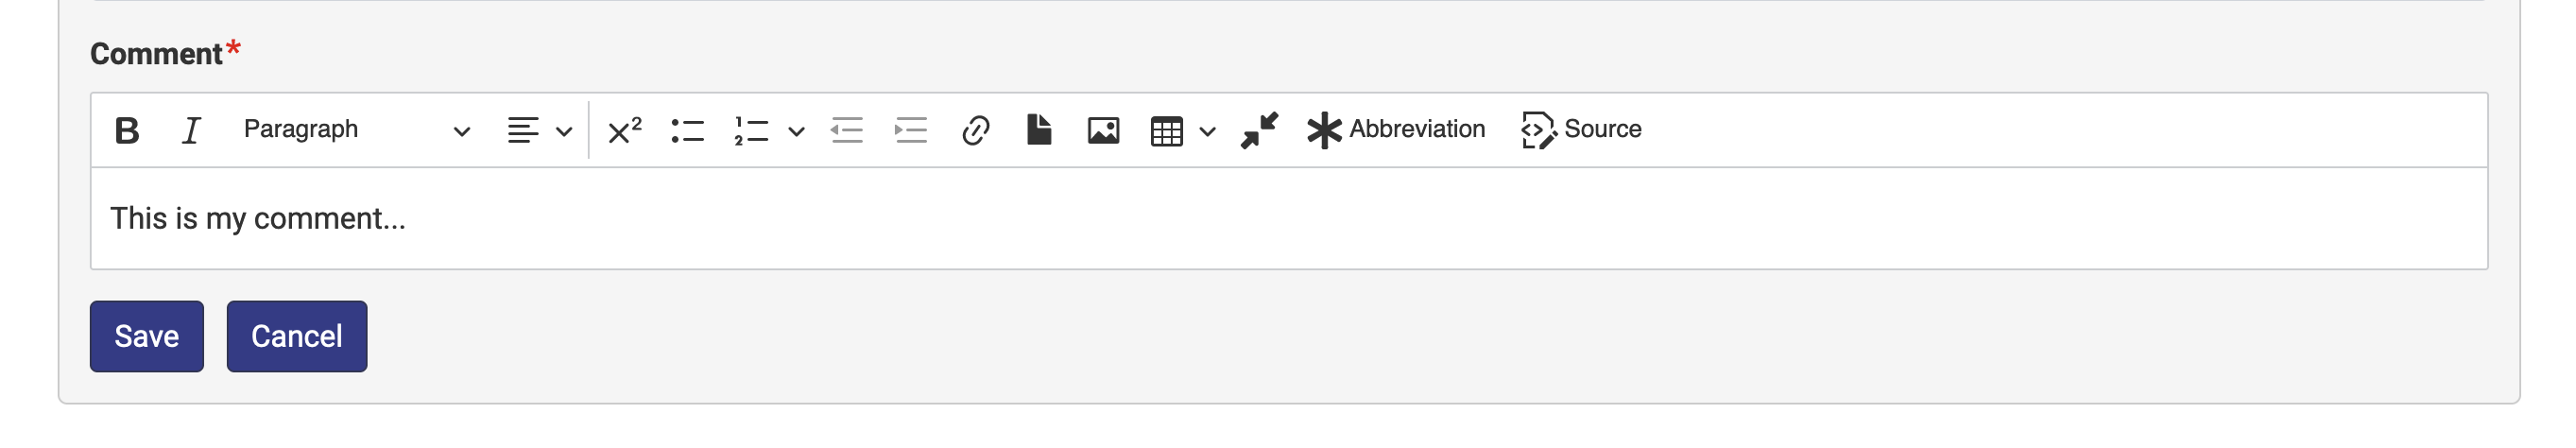Insert an image using the picture icon

1103,130
